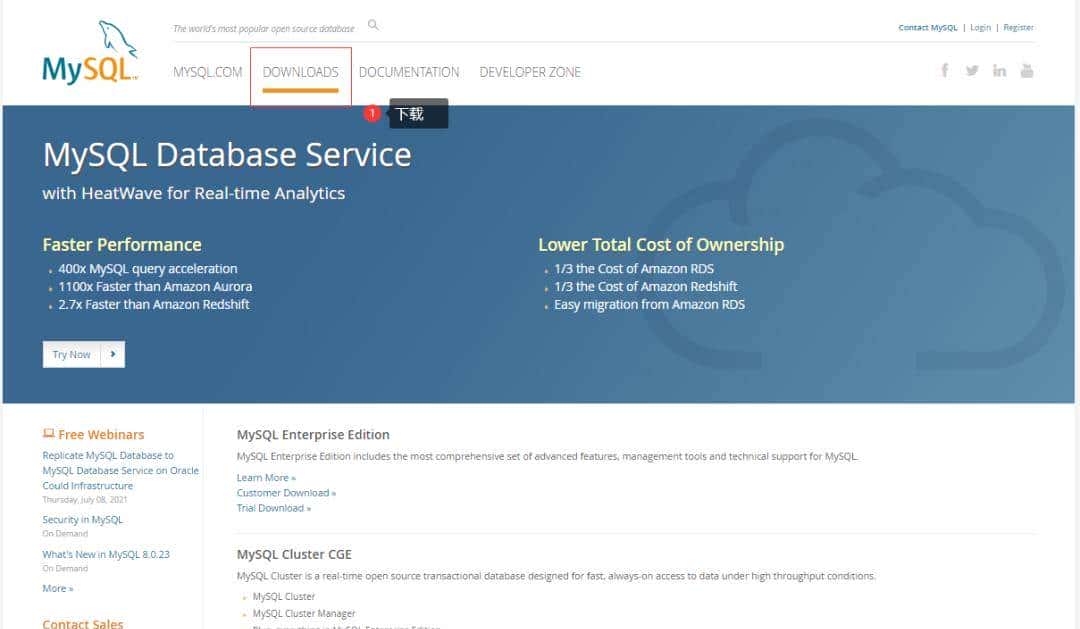This screenshot has width=1080, height=629.
Task: Click the Trial Download link
Action: [x=274, y=507]
